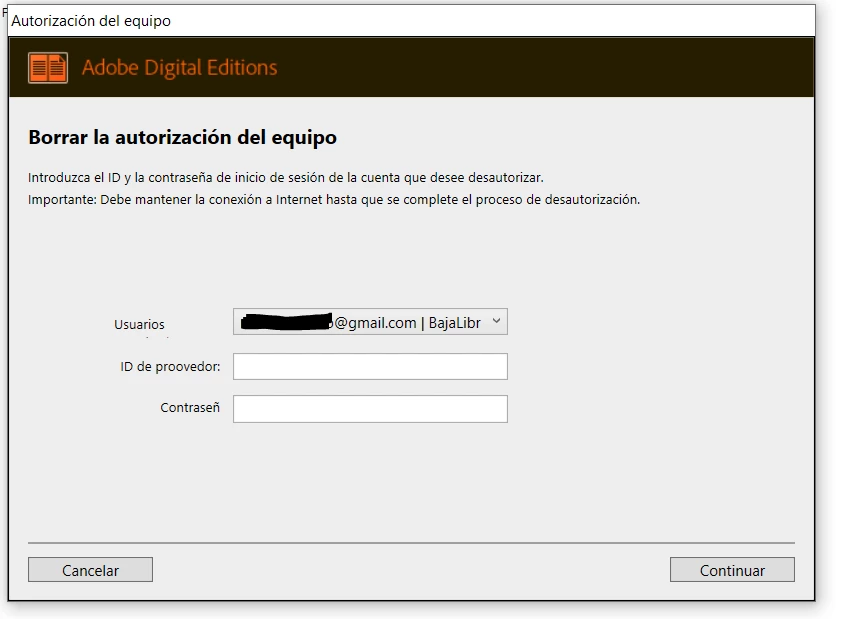Viewport: 847px width, 619px height.
Task: Click the 'Introduzca el ID y la contraseña' sentence
Action: tap(286, 178)
